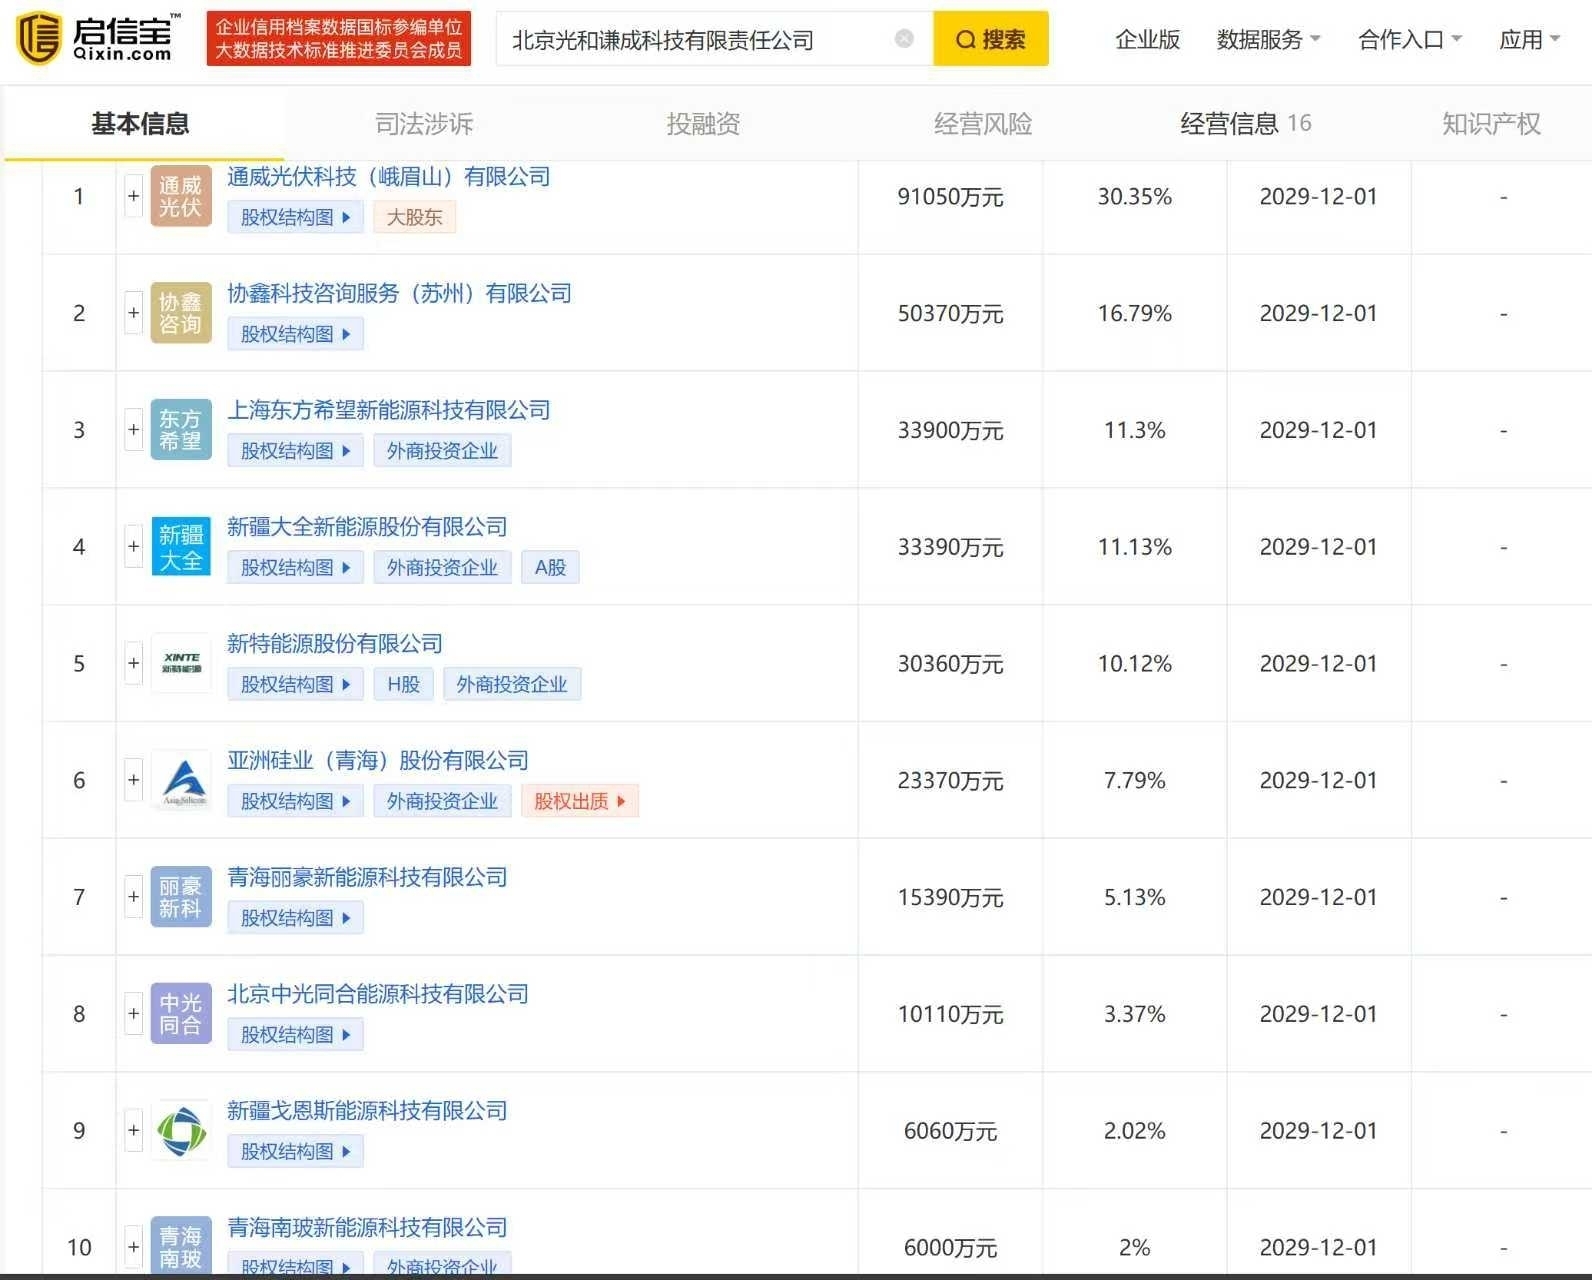Click the H股 tag on 新特能源
Screen dimensions: 1592x1280
pos(404,685)
